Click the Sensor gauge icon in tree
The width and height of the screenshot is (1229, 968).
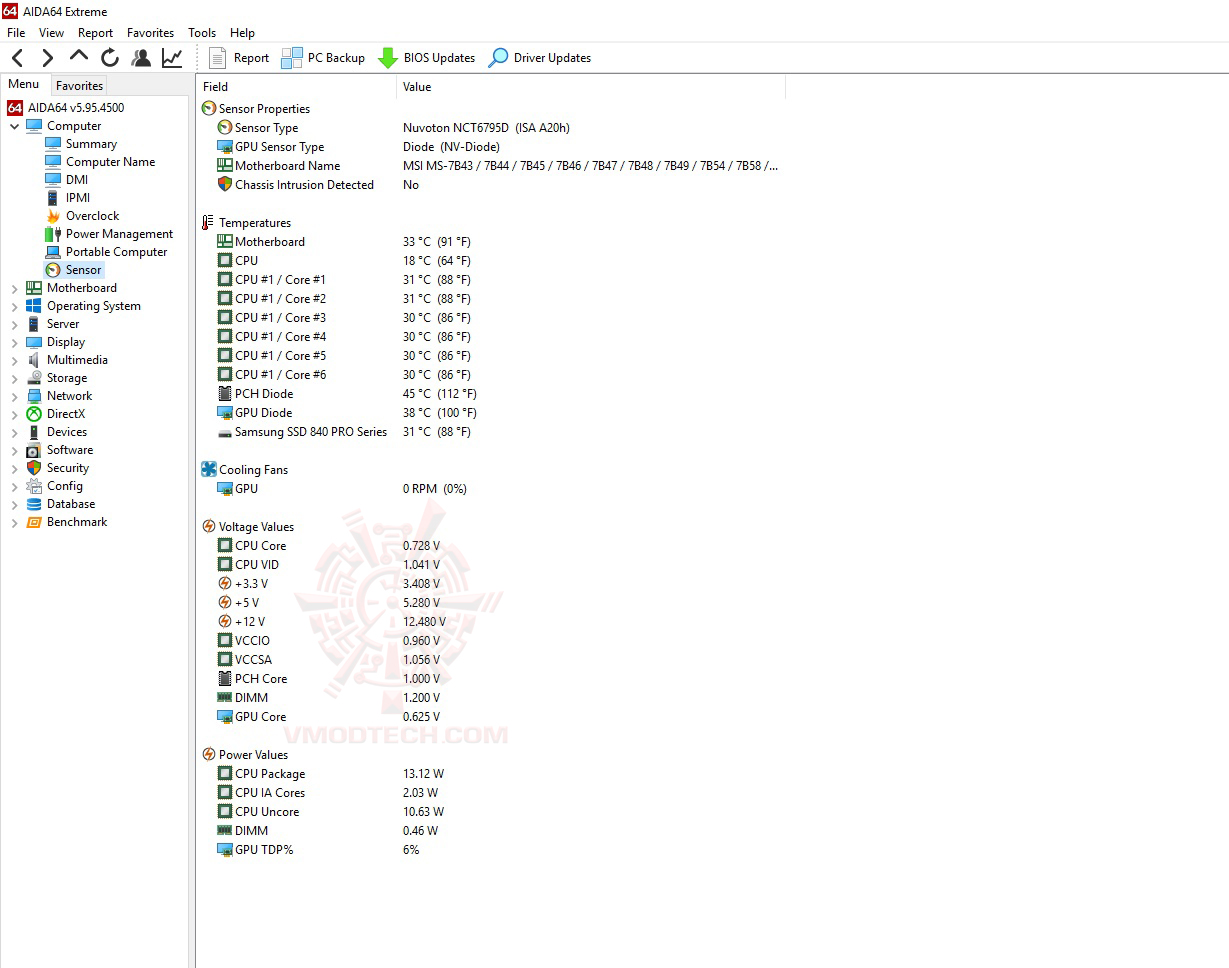pos(53,270)
